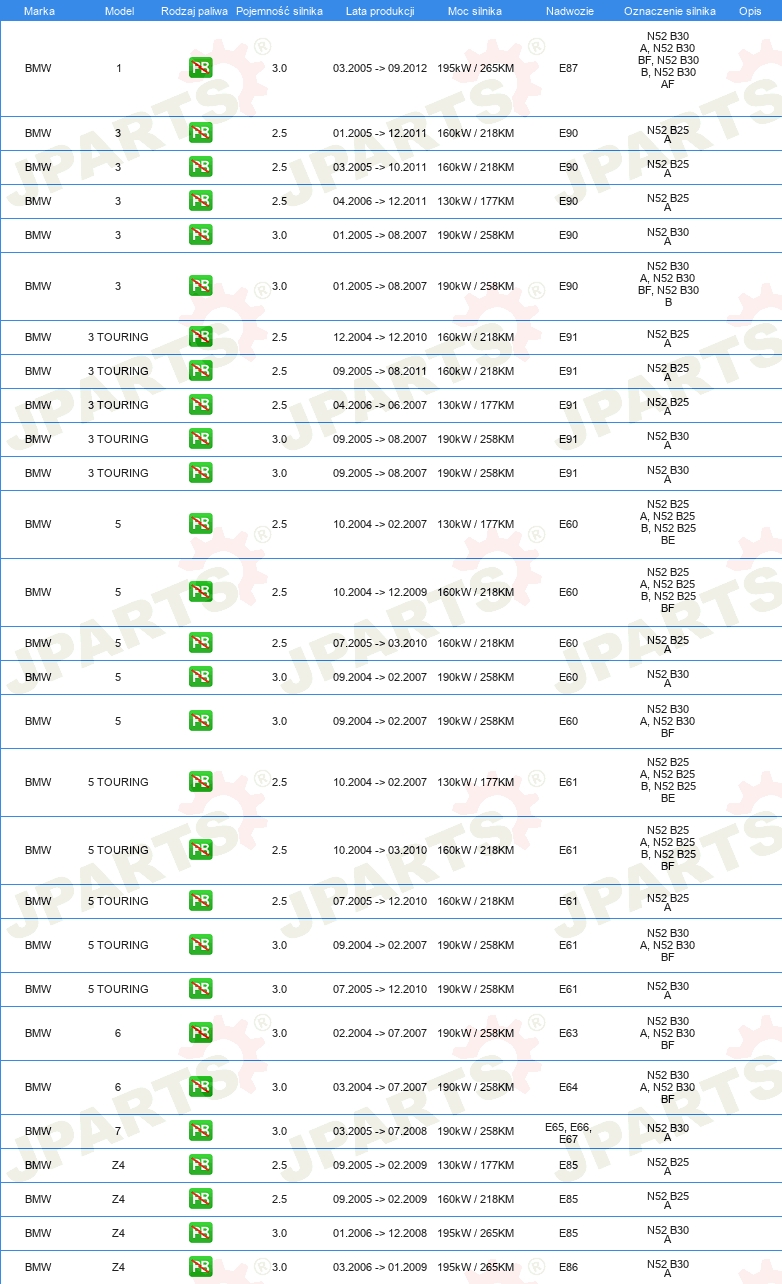
Task: Click model cell '7'
Action: [x=118, y=1131]
